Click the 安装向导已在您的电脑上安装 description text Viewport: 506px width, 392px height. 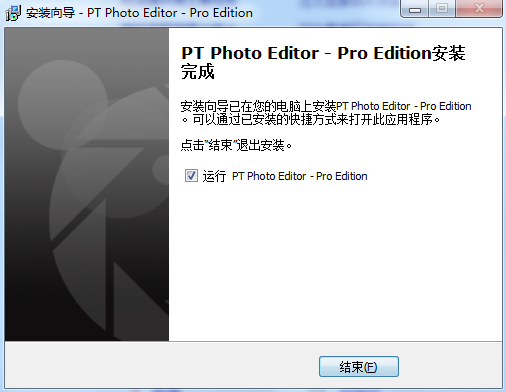[x=326, y=113]
